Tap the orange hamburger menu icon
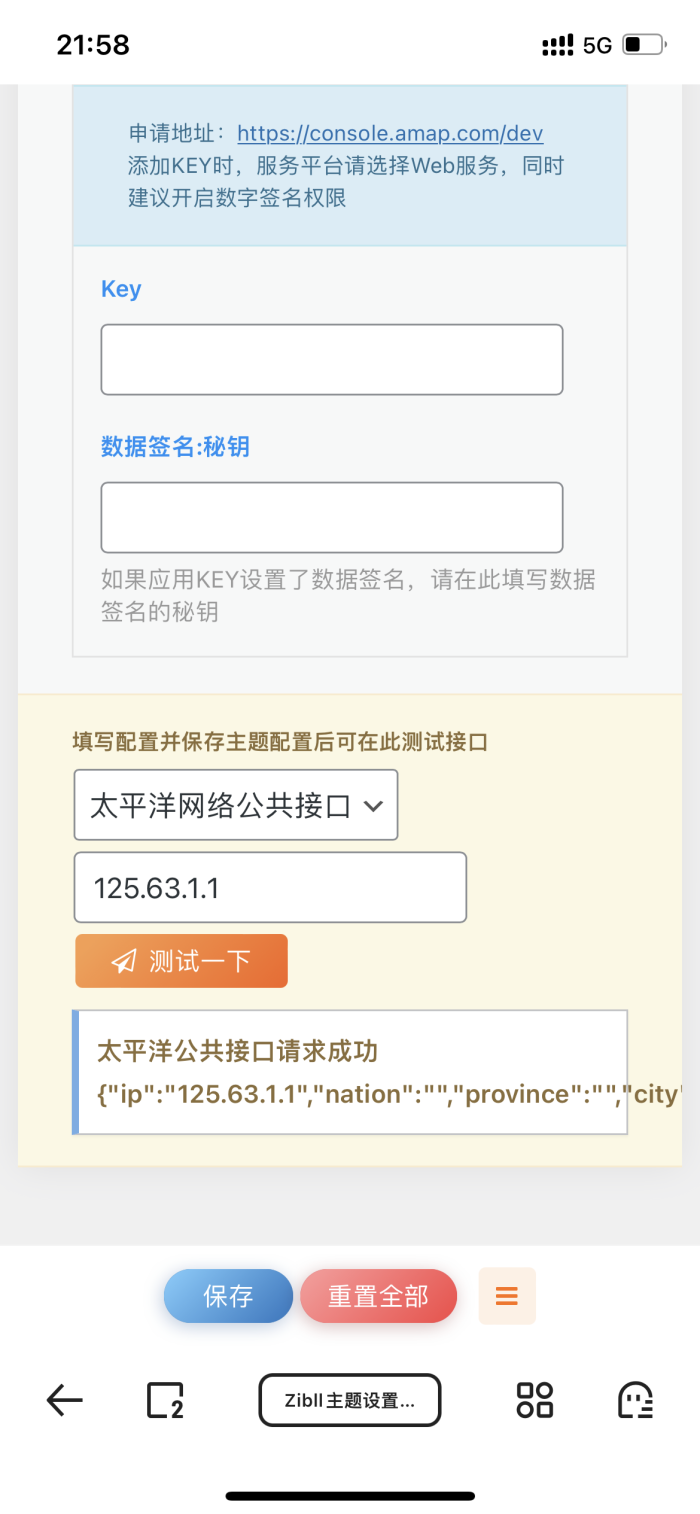This screenshot has width=700, height=1514. point(507,1295)
